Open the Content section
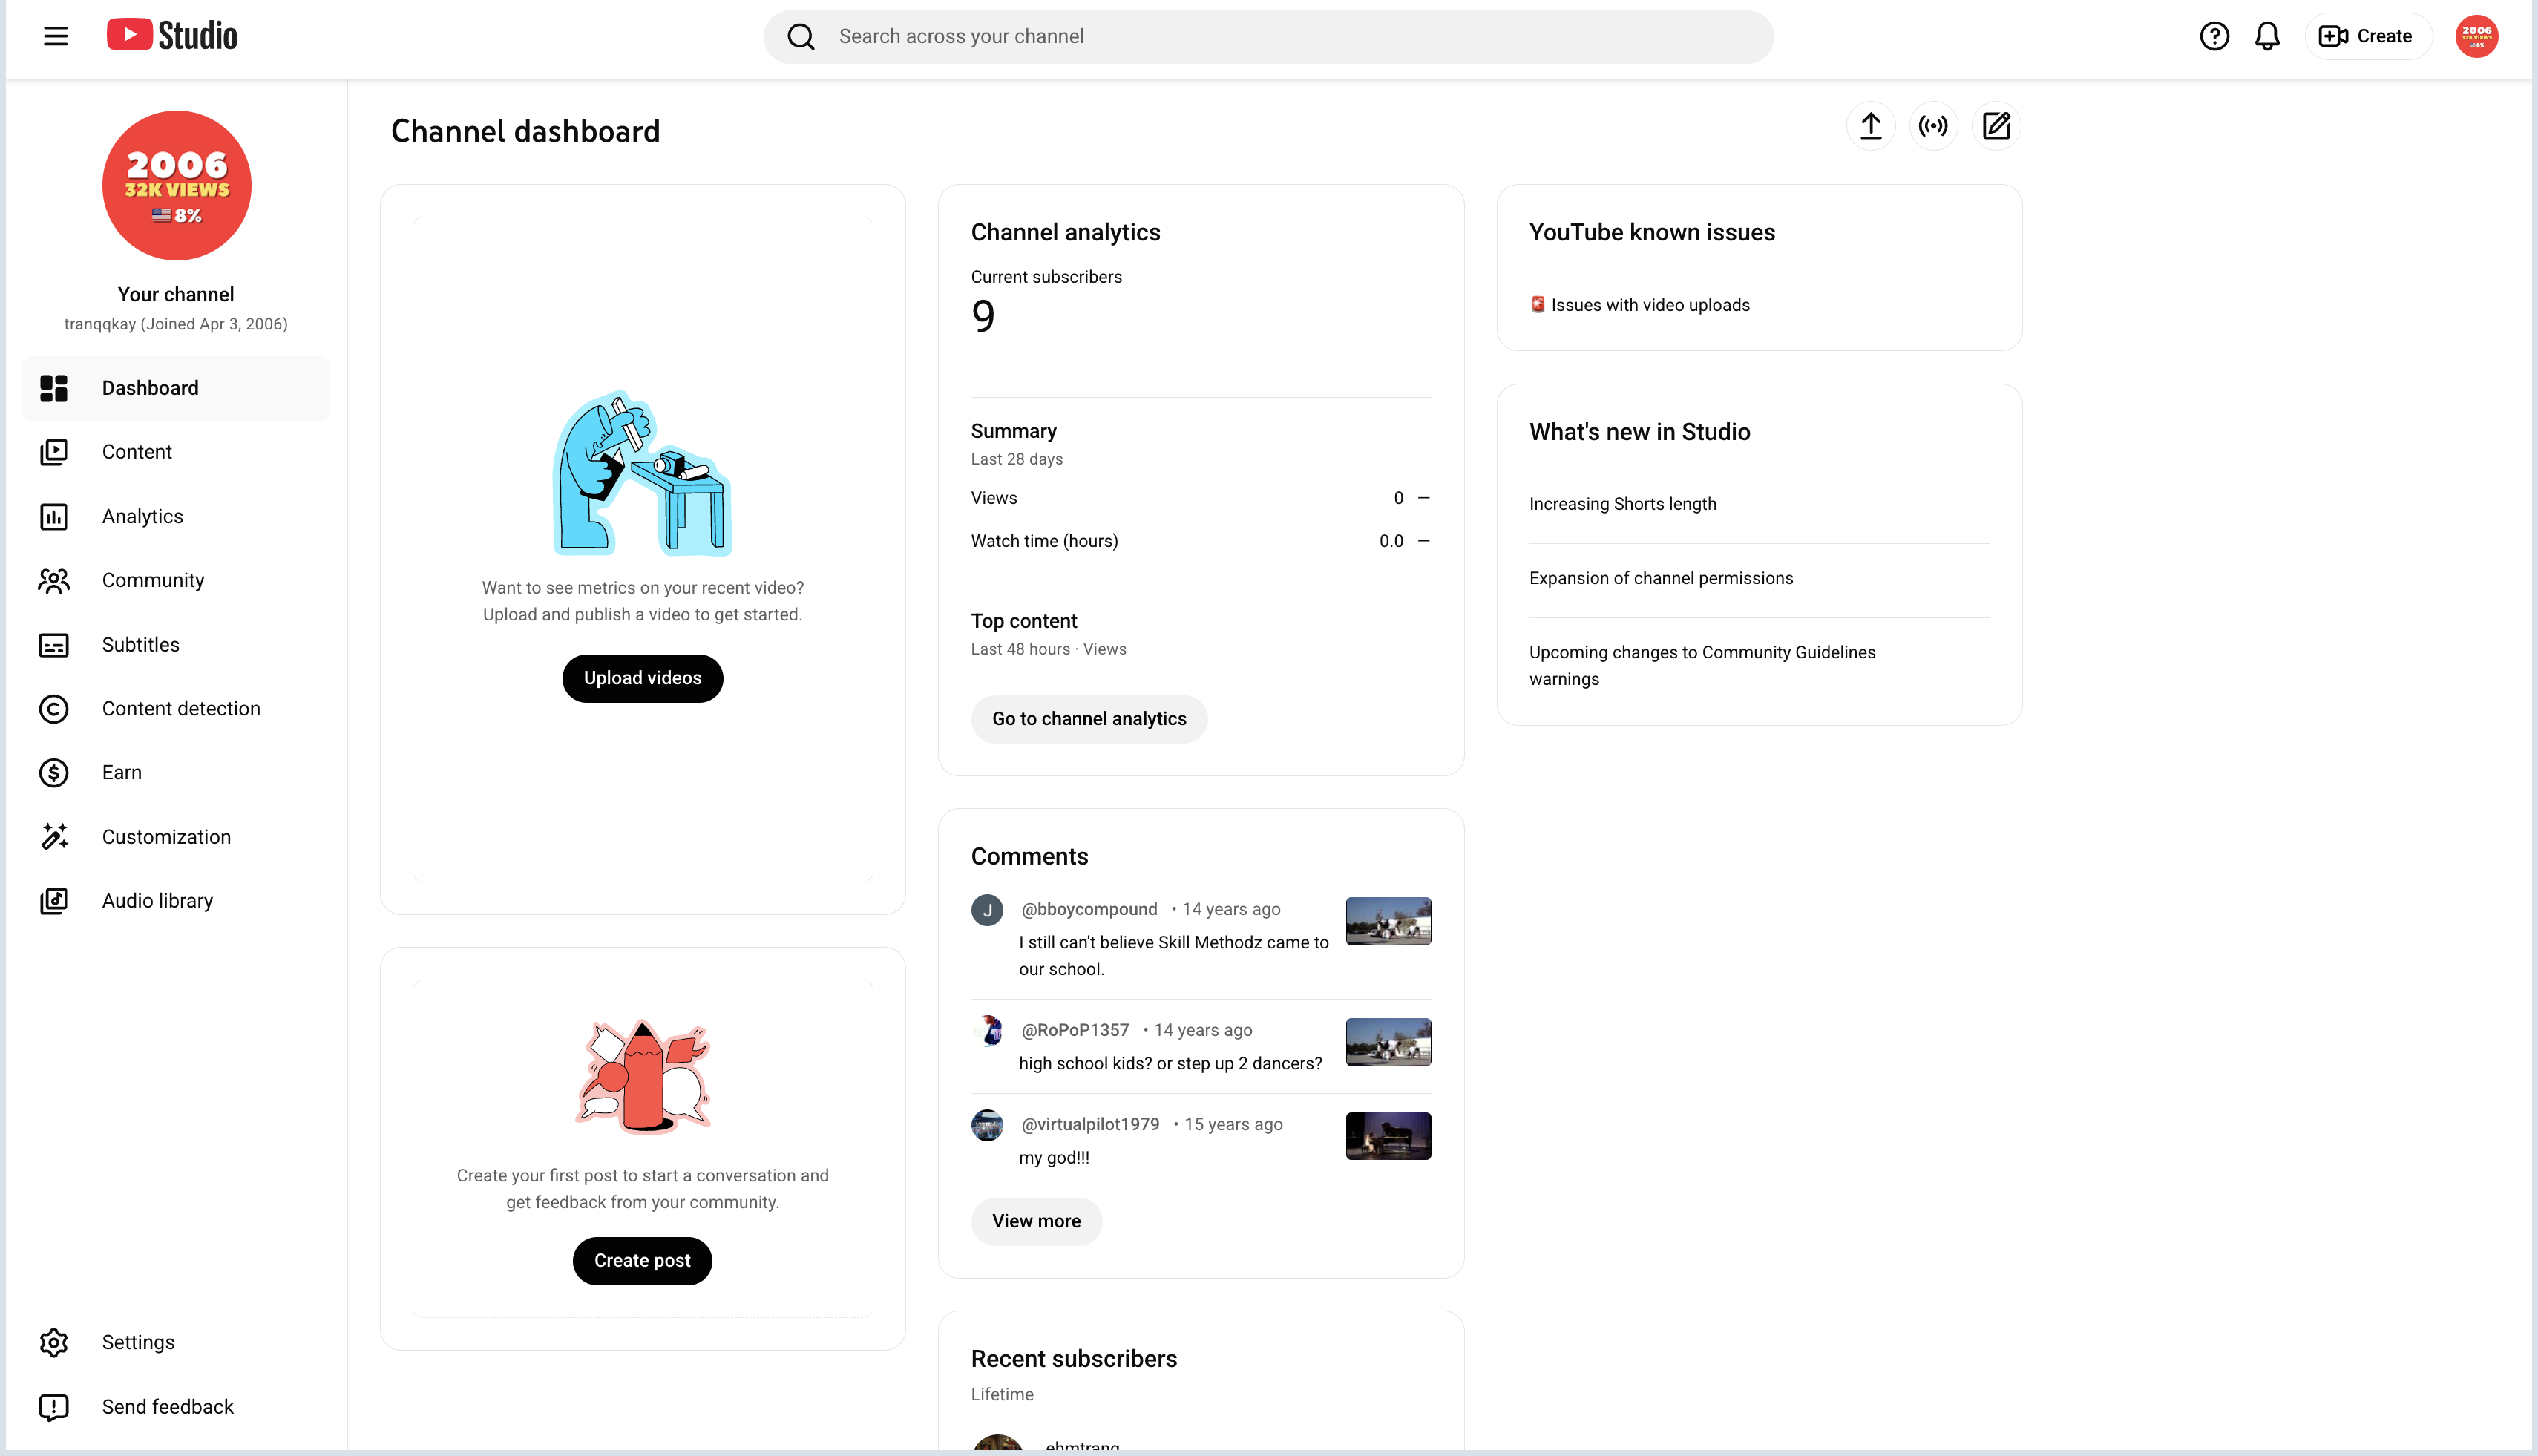Viewport: 2538px width, 1456px height. coord(176,452)
